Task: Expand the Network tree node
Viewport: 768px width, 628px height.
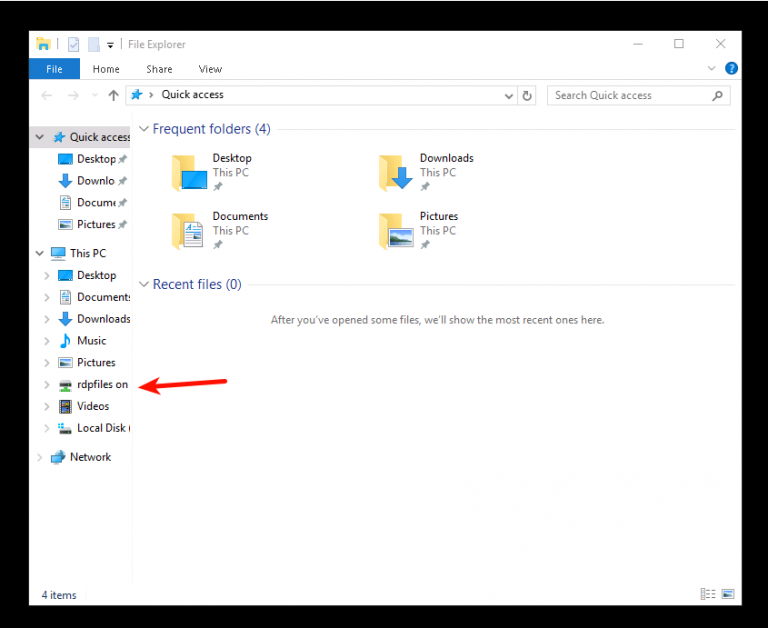Action: tap(40, 457)
